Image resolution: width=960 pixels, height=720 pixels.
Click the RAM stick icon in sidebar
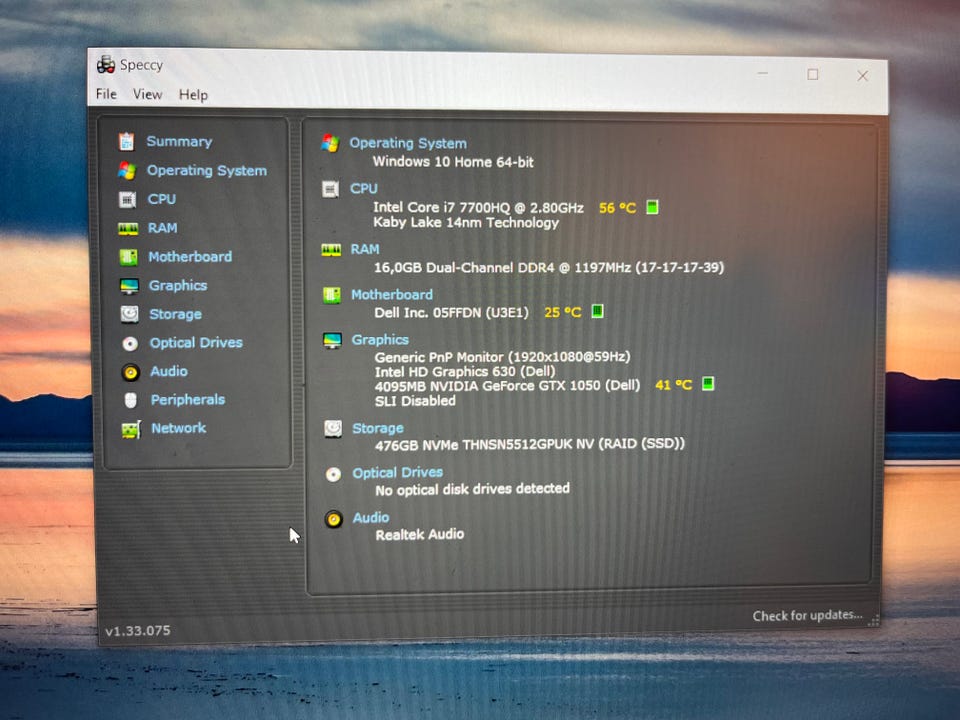128,228
